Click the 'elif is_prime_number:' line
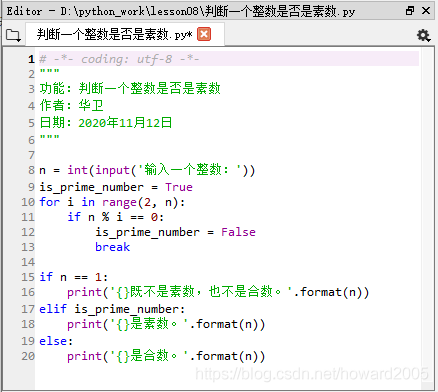 pos(112,309)
